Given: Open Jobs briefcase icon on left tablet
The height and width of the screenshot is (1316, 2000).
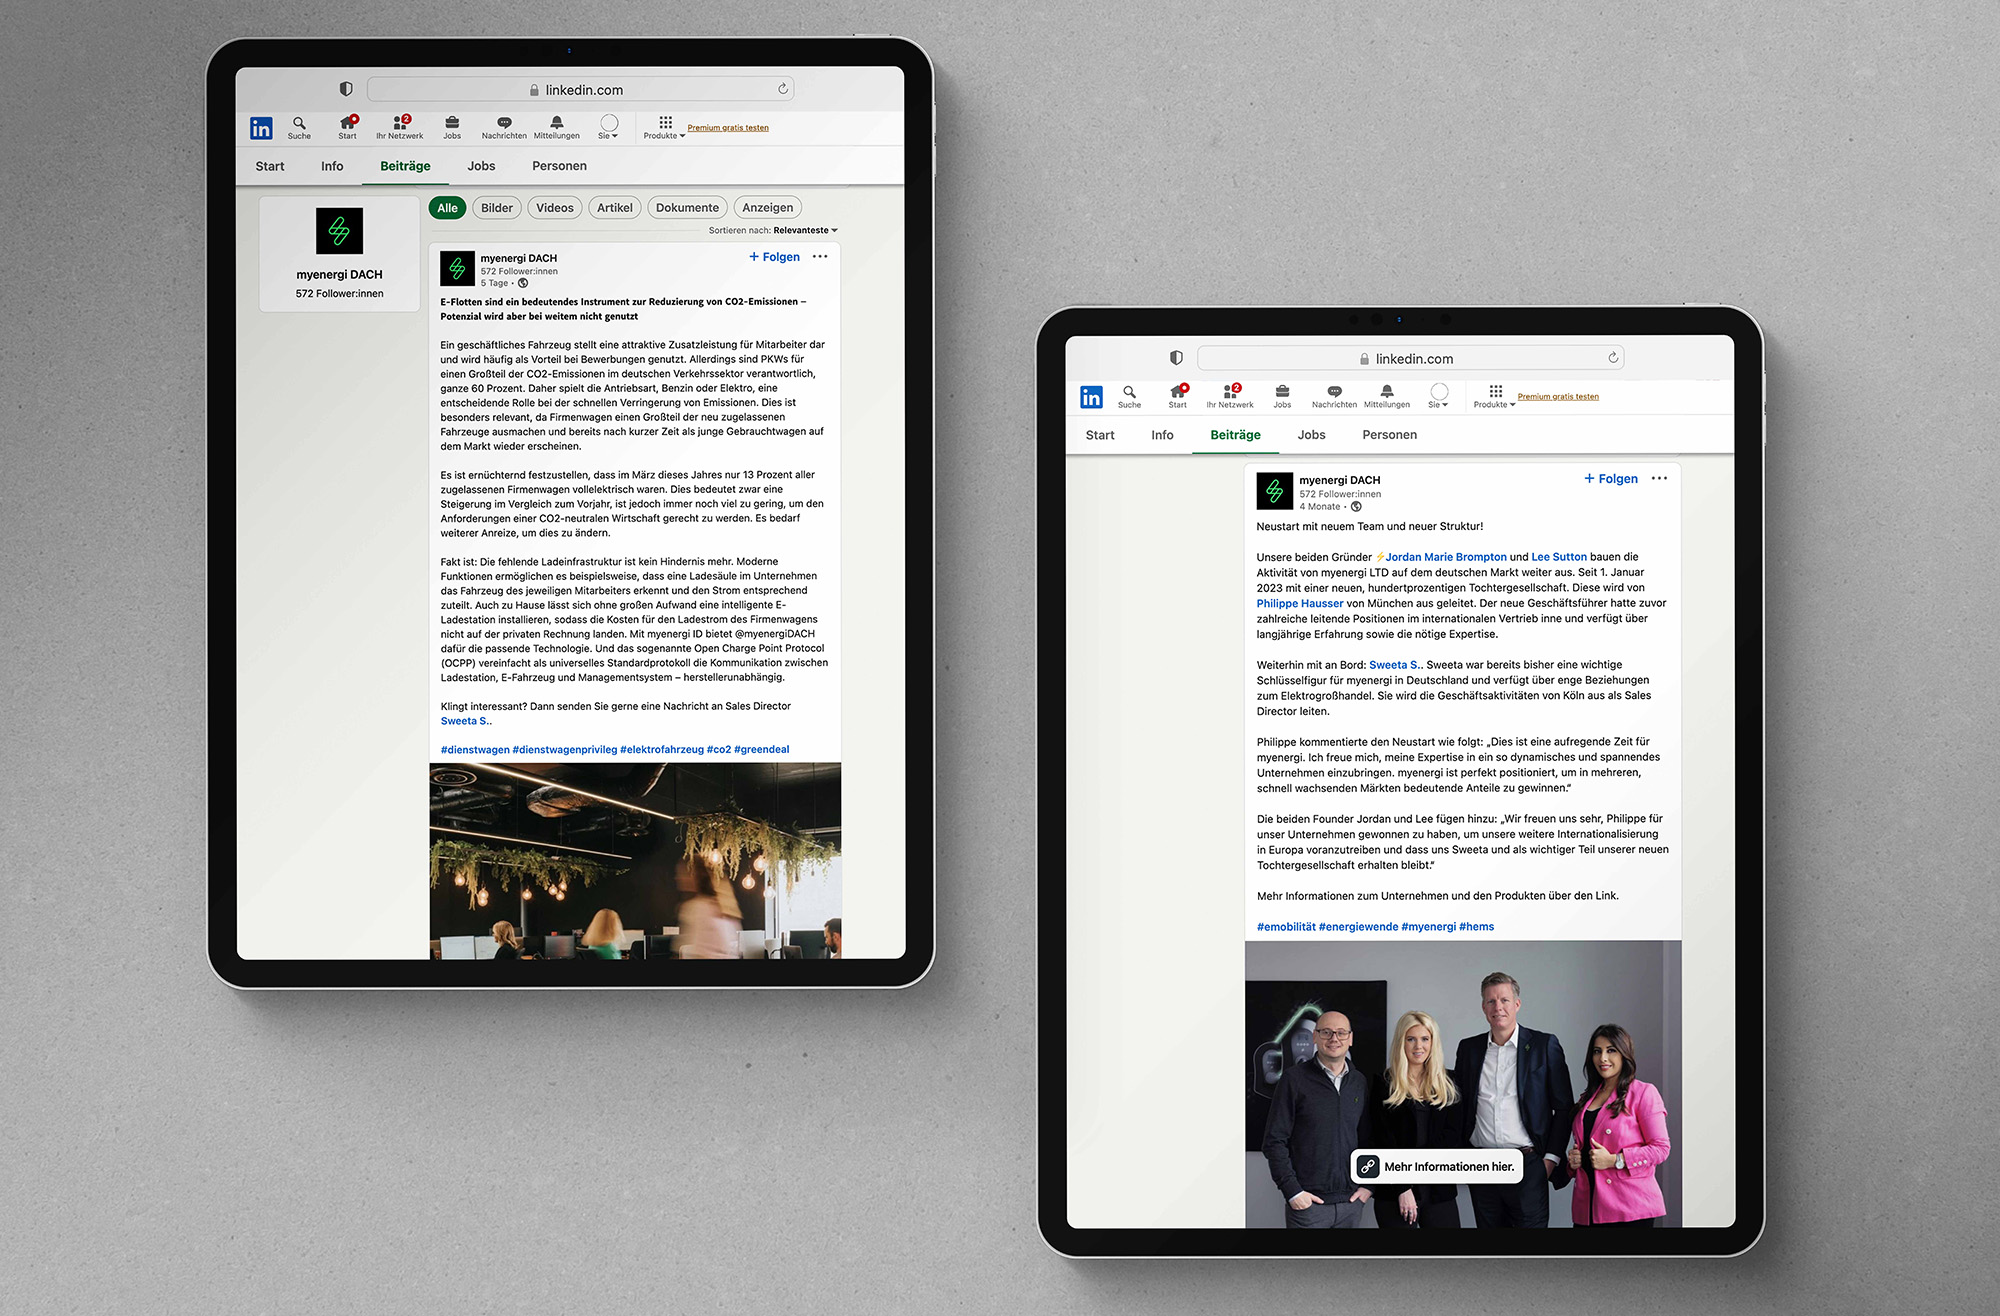Looking at the screenshot, I should tap(452, 127).
